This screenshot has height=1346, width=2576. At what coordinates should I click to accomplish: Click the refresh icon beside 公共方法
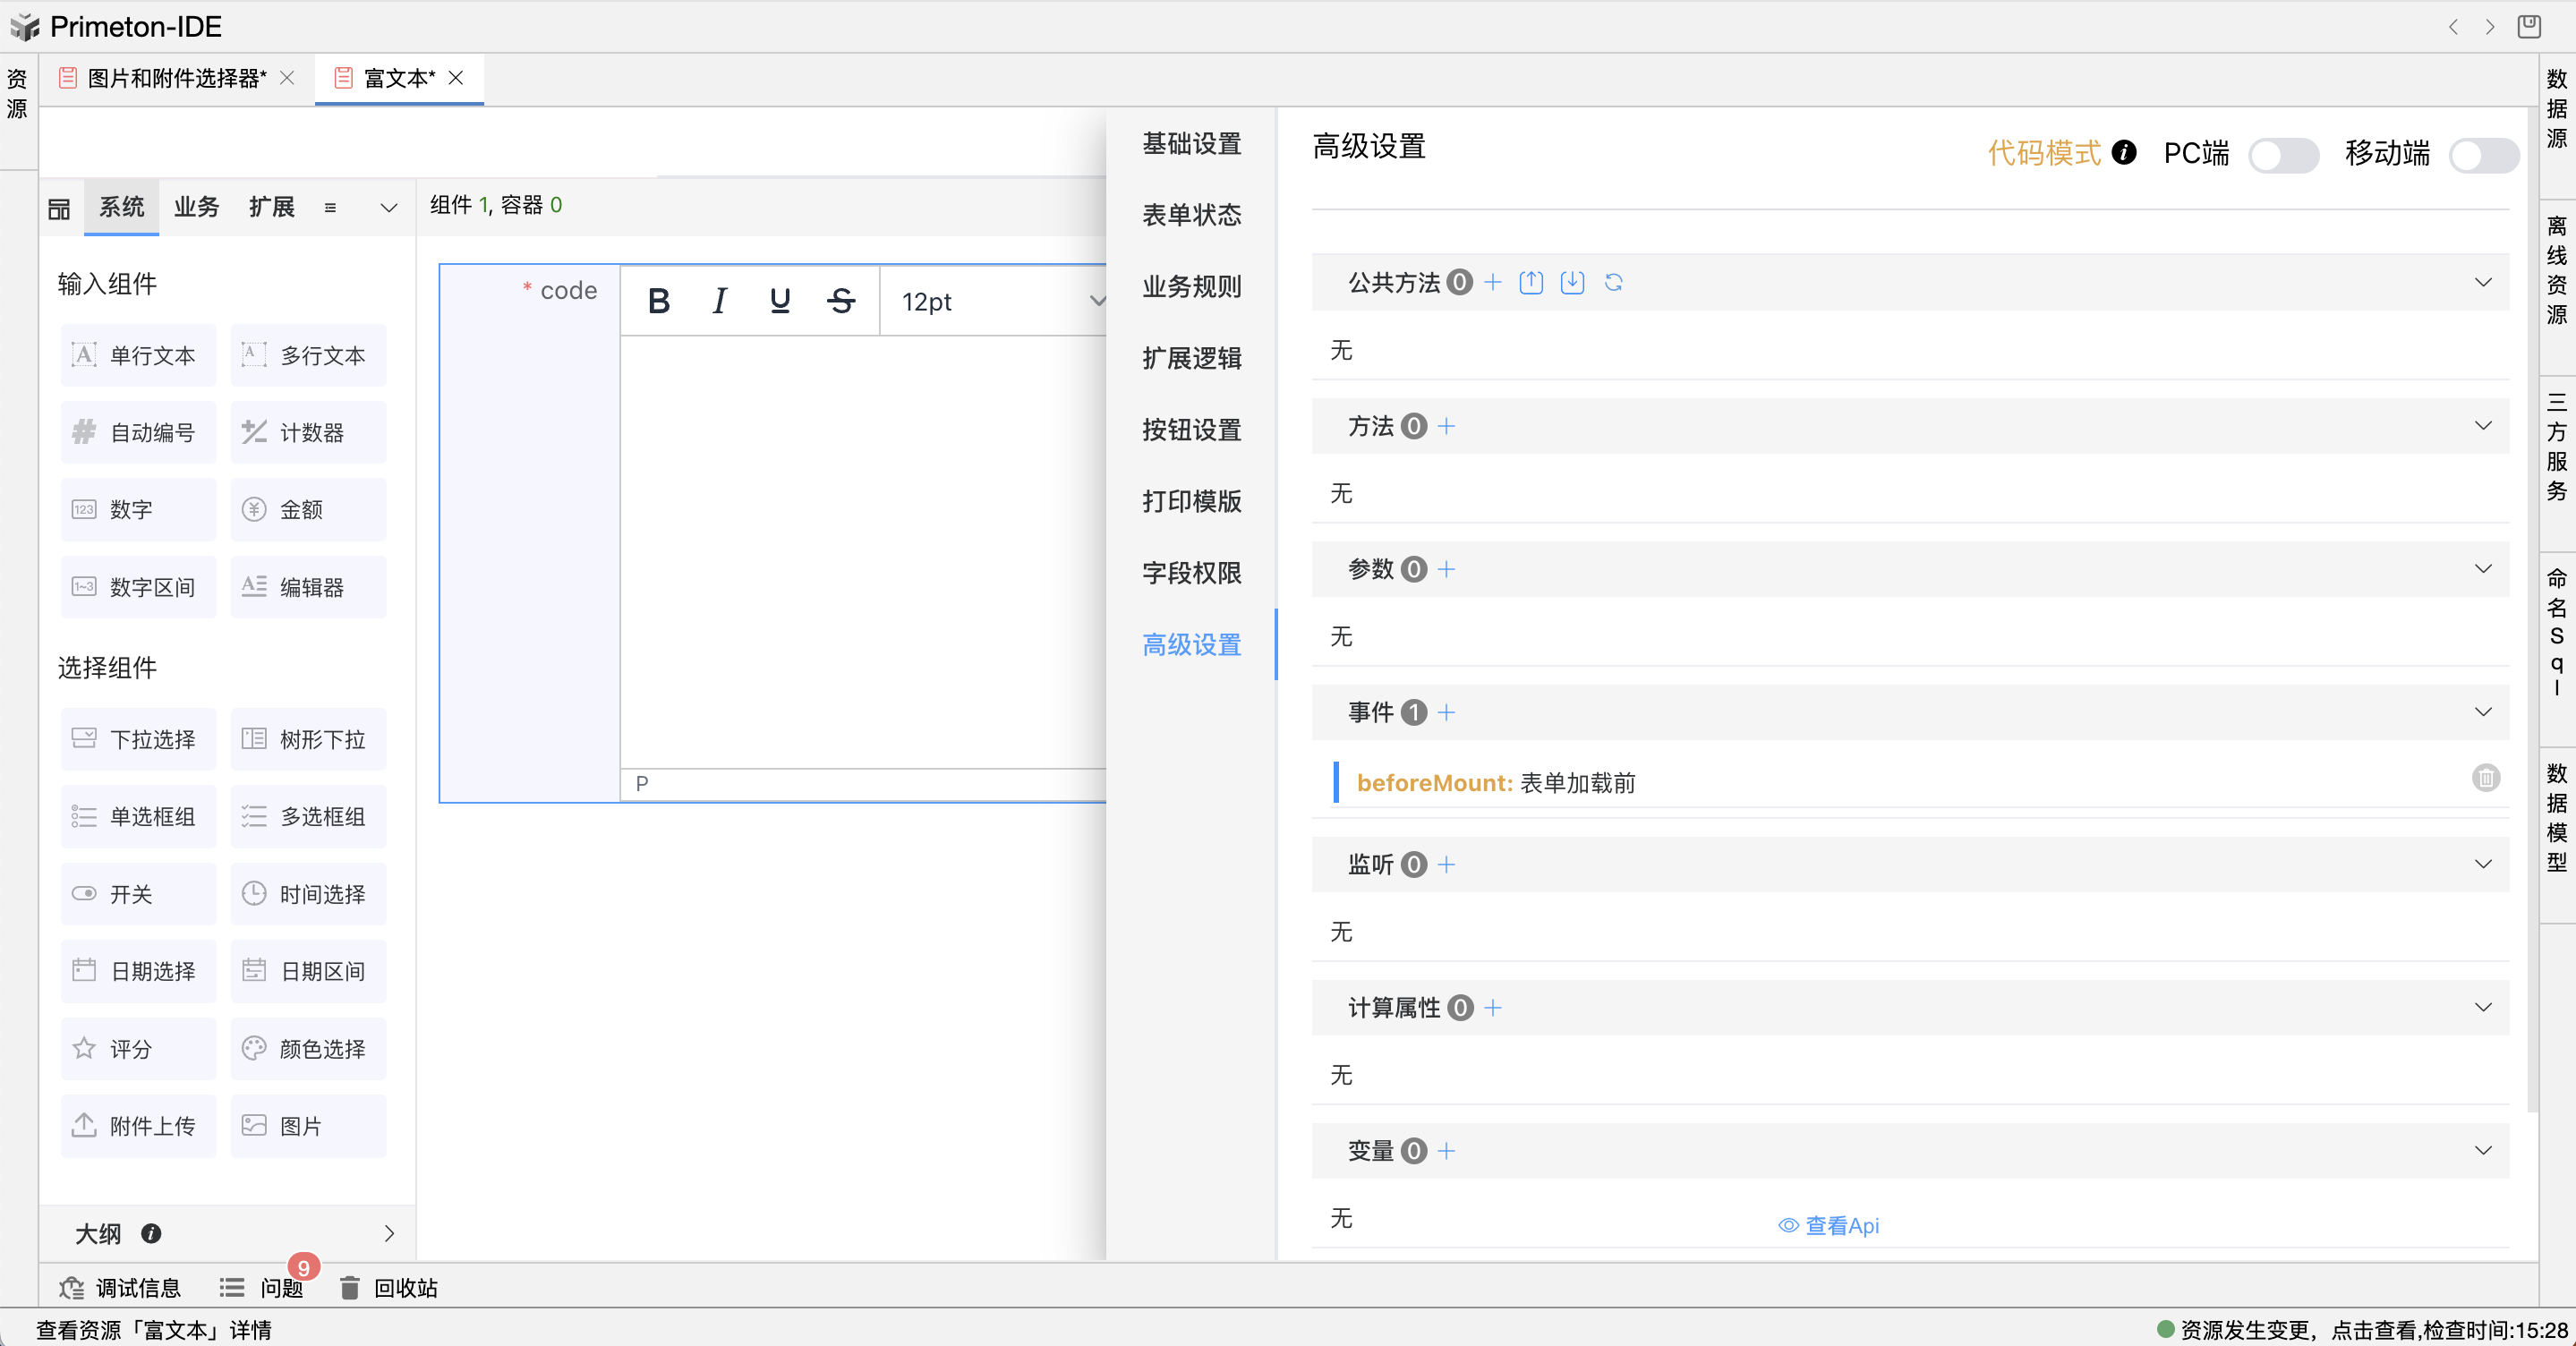(x=1613, y=283)
